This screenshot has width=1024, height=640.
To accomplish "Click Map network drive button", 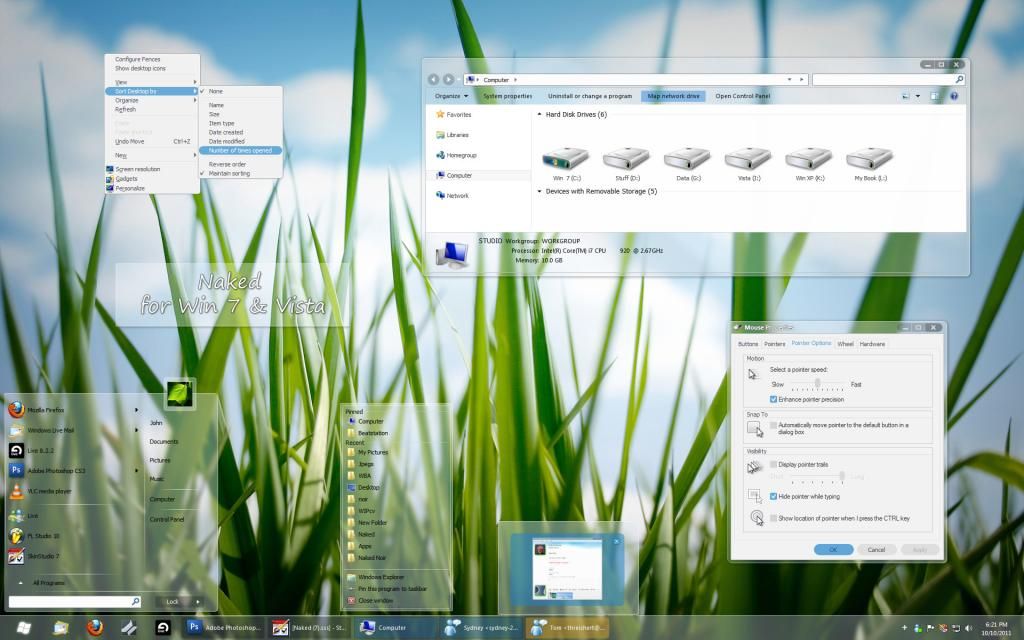I will pos(673,96).
